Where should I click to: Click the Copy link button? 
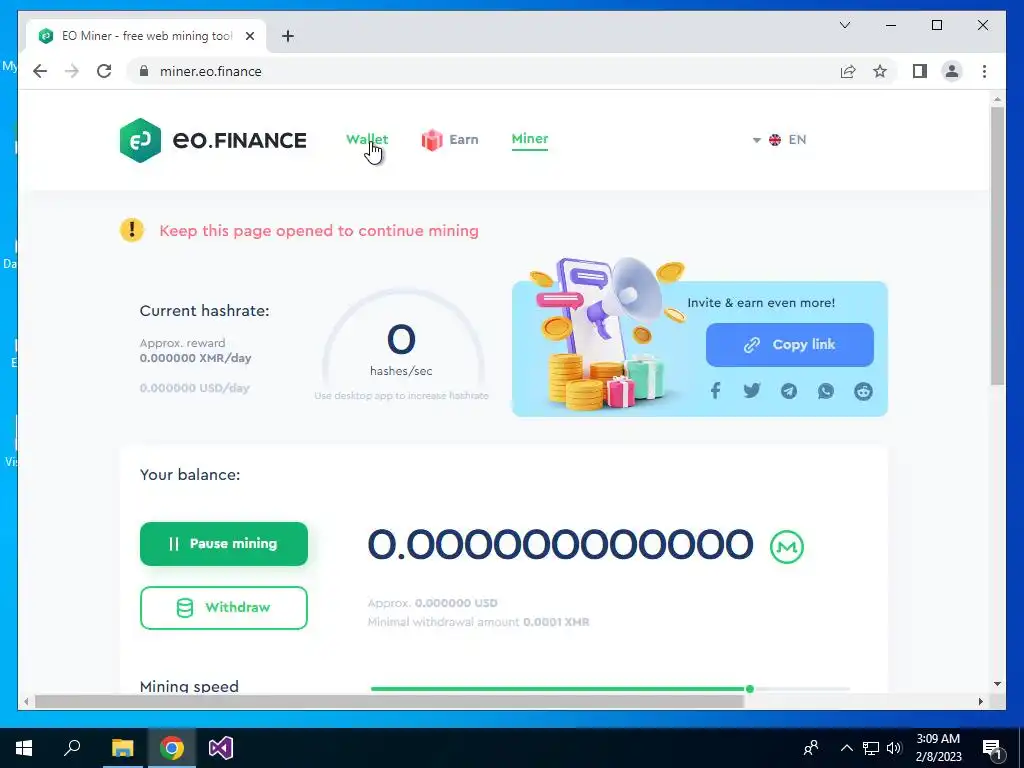tap(790, 344)
